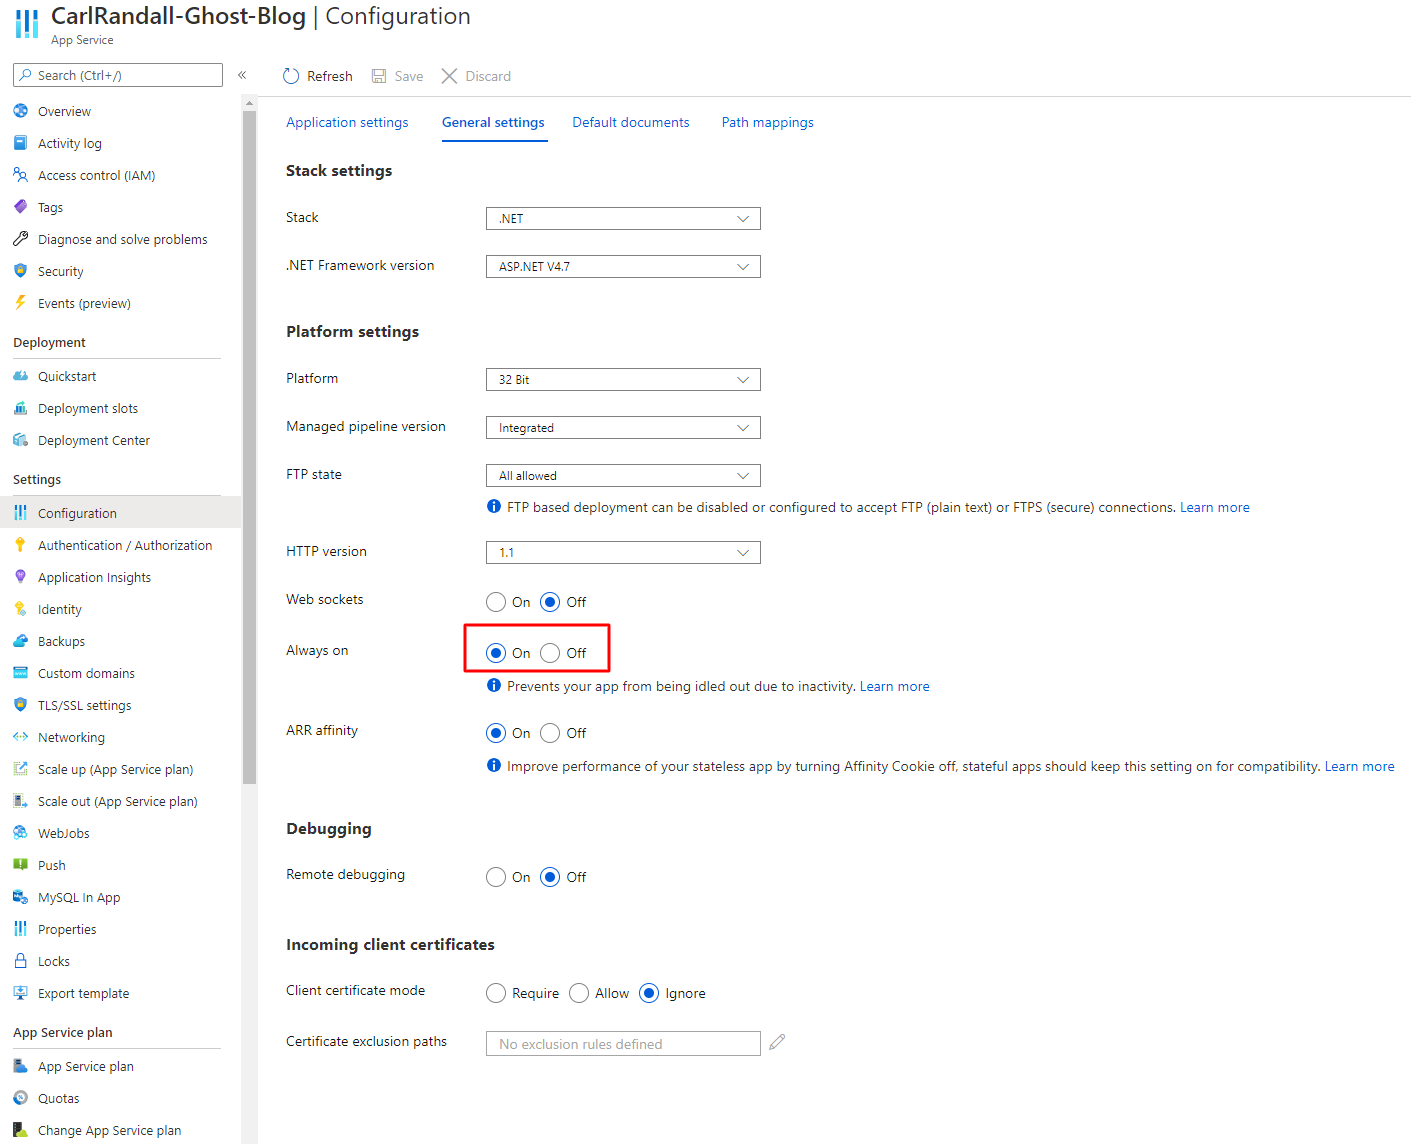This screenshot has height=1144, width=1411.
Task: Select Ignore for Client certificate mode
Action: [649, 993]
